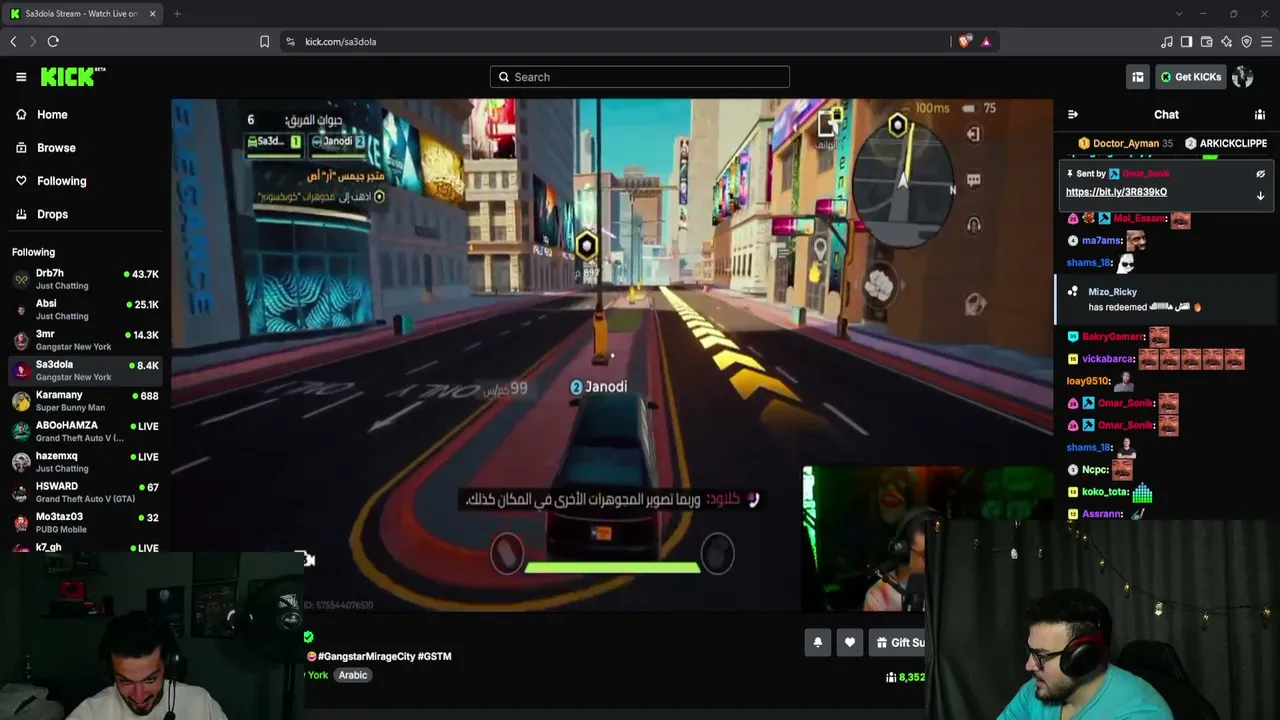Open the Kick hamburger sidebar menu

[x=21, y=77]
